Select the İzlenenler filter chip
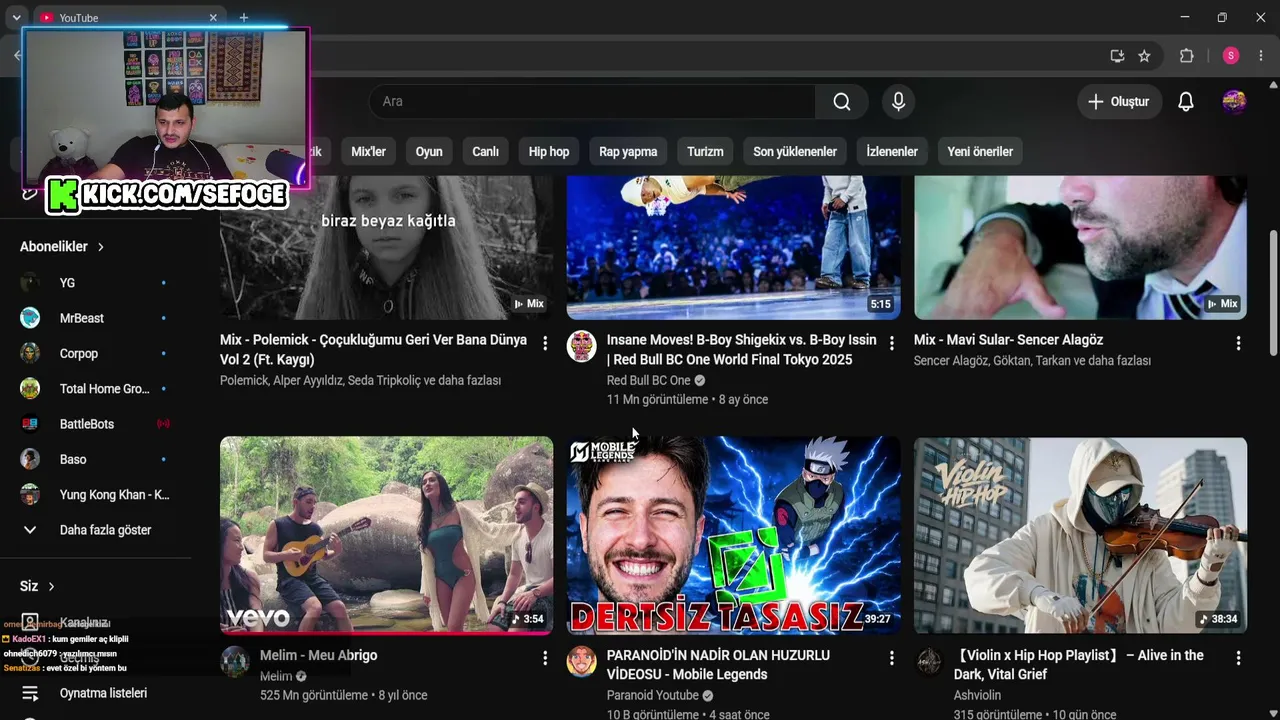1280x720 pixels. click(x=892, y=152)
